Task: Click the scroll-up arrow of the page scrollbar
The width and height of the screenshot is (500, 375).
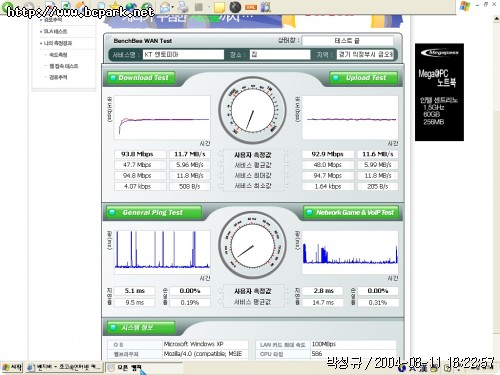Action: click(x=496, y=20)
